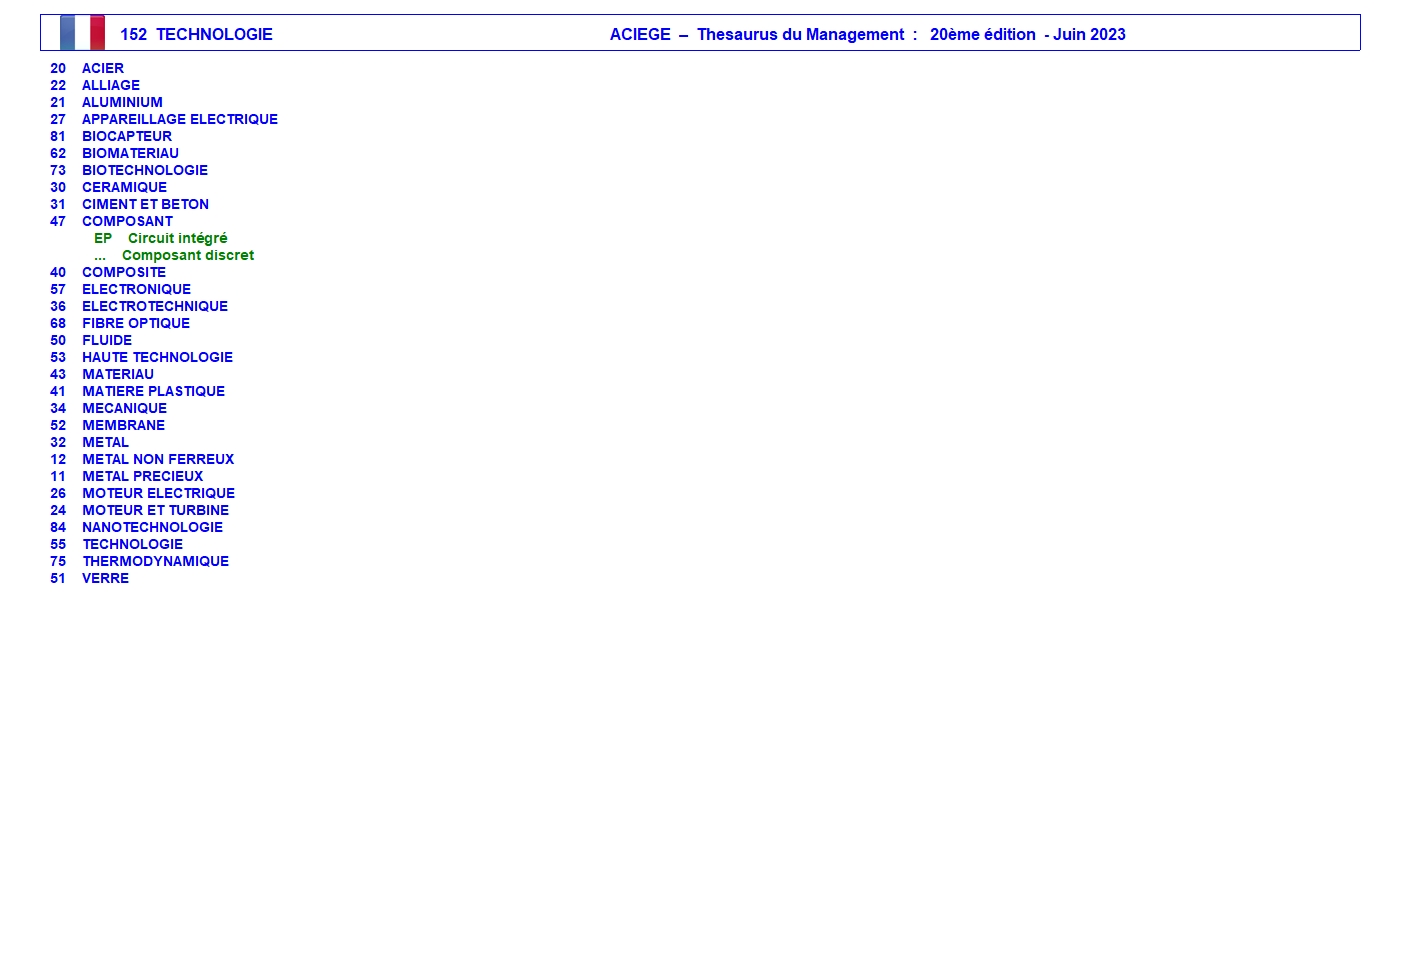
Task: Click the 152 TECHNOLOGIE header title
Action: tap(196, 34)
